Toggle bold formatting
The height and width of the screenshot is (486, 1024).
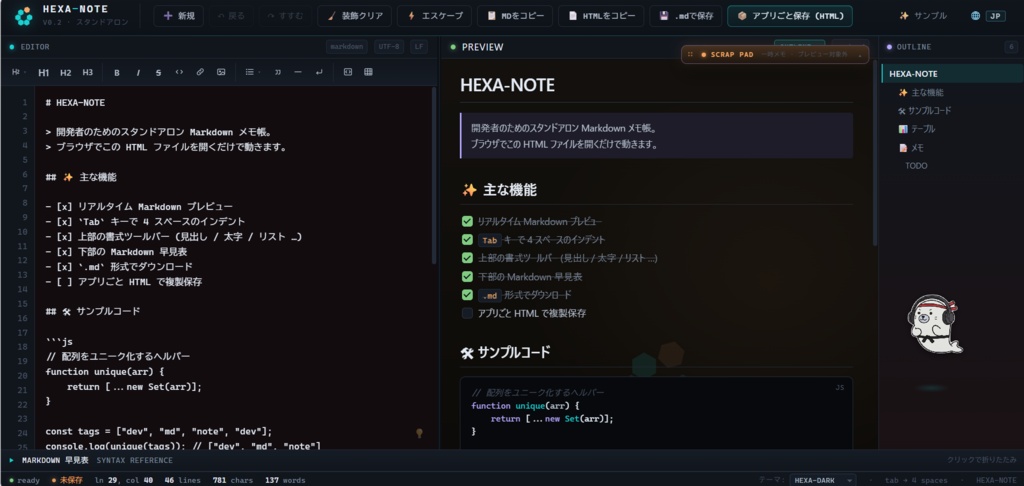tap(117, 73)
